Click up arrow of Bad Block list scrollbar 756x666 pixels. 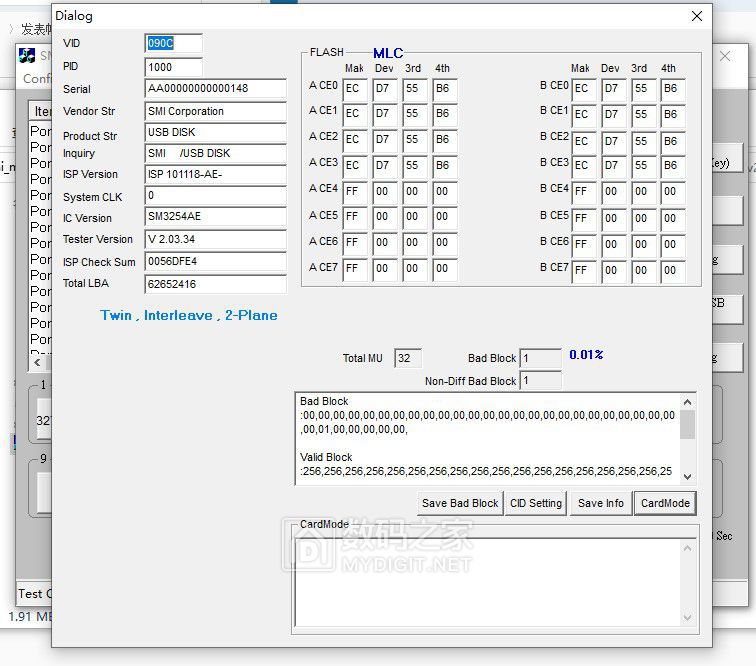coord(688,402)
